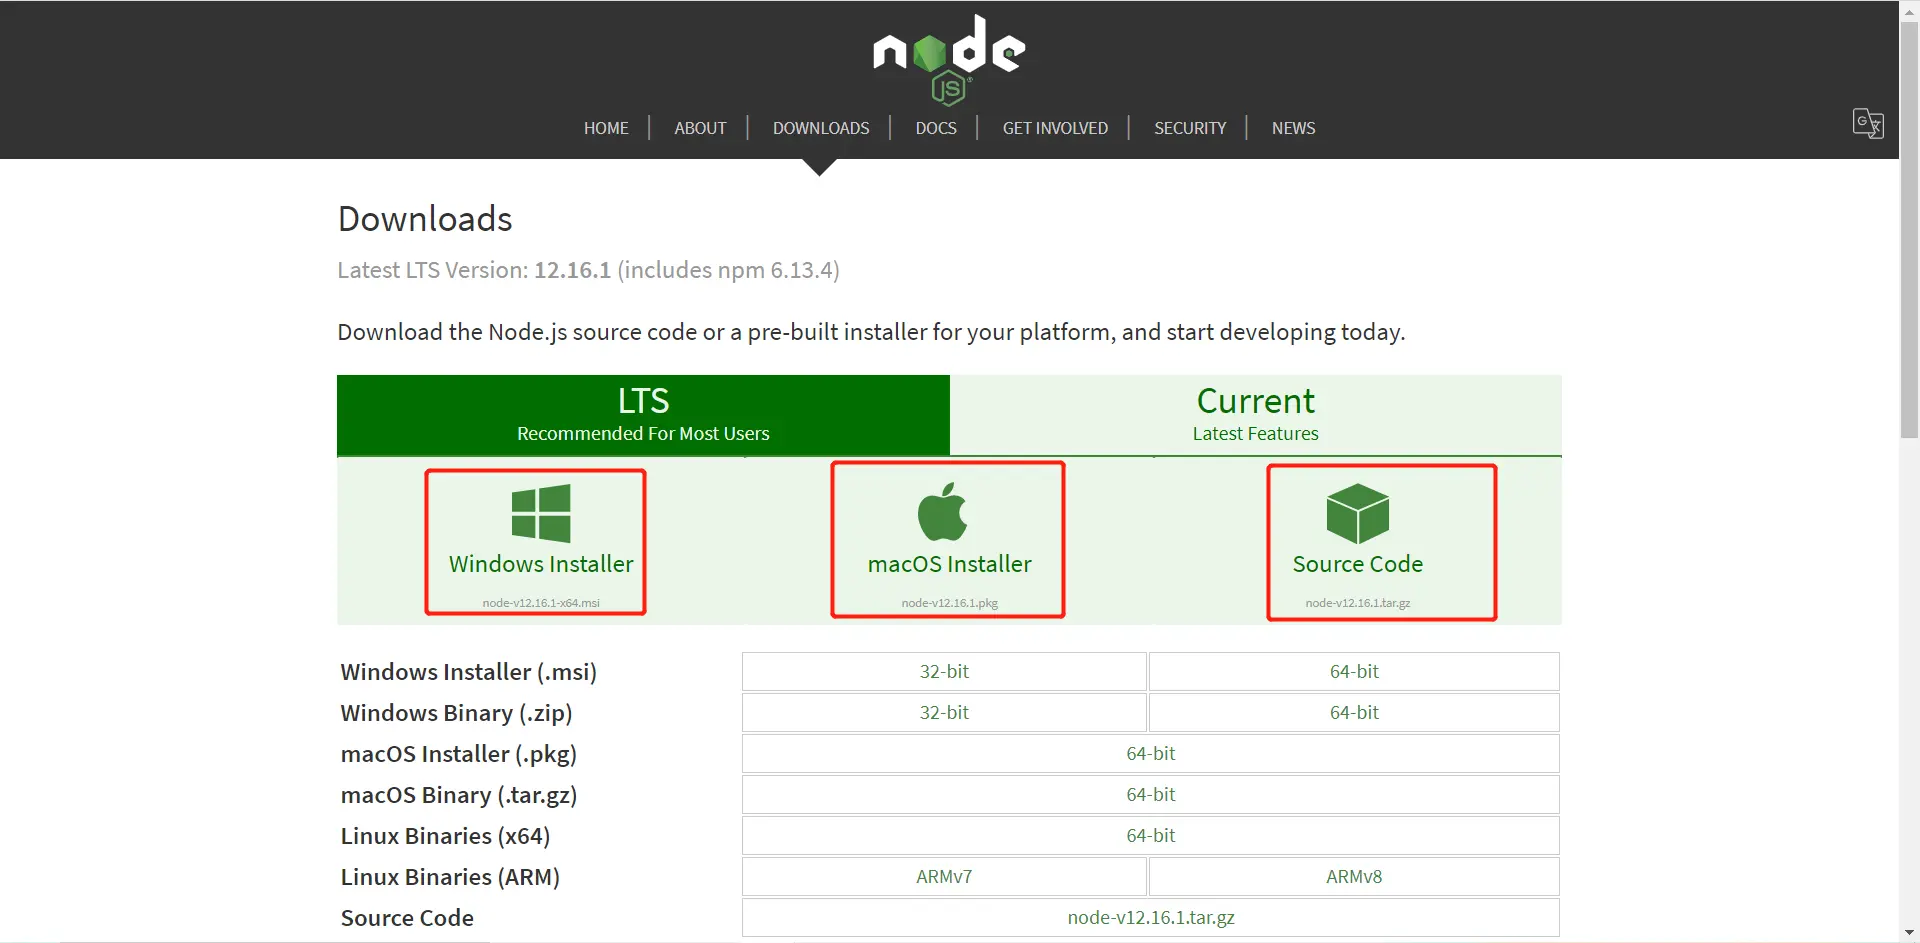Image resolution: width=1920 pixels, height=943 pixels.
Task: Click the vertical scrollbar thumb
Action: (1909, 229)
